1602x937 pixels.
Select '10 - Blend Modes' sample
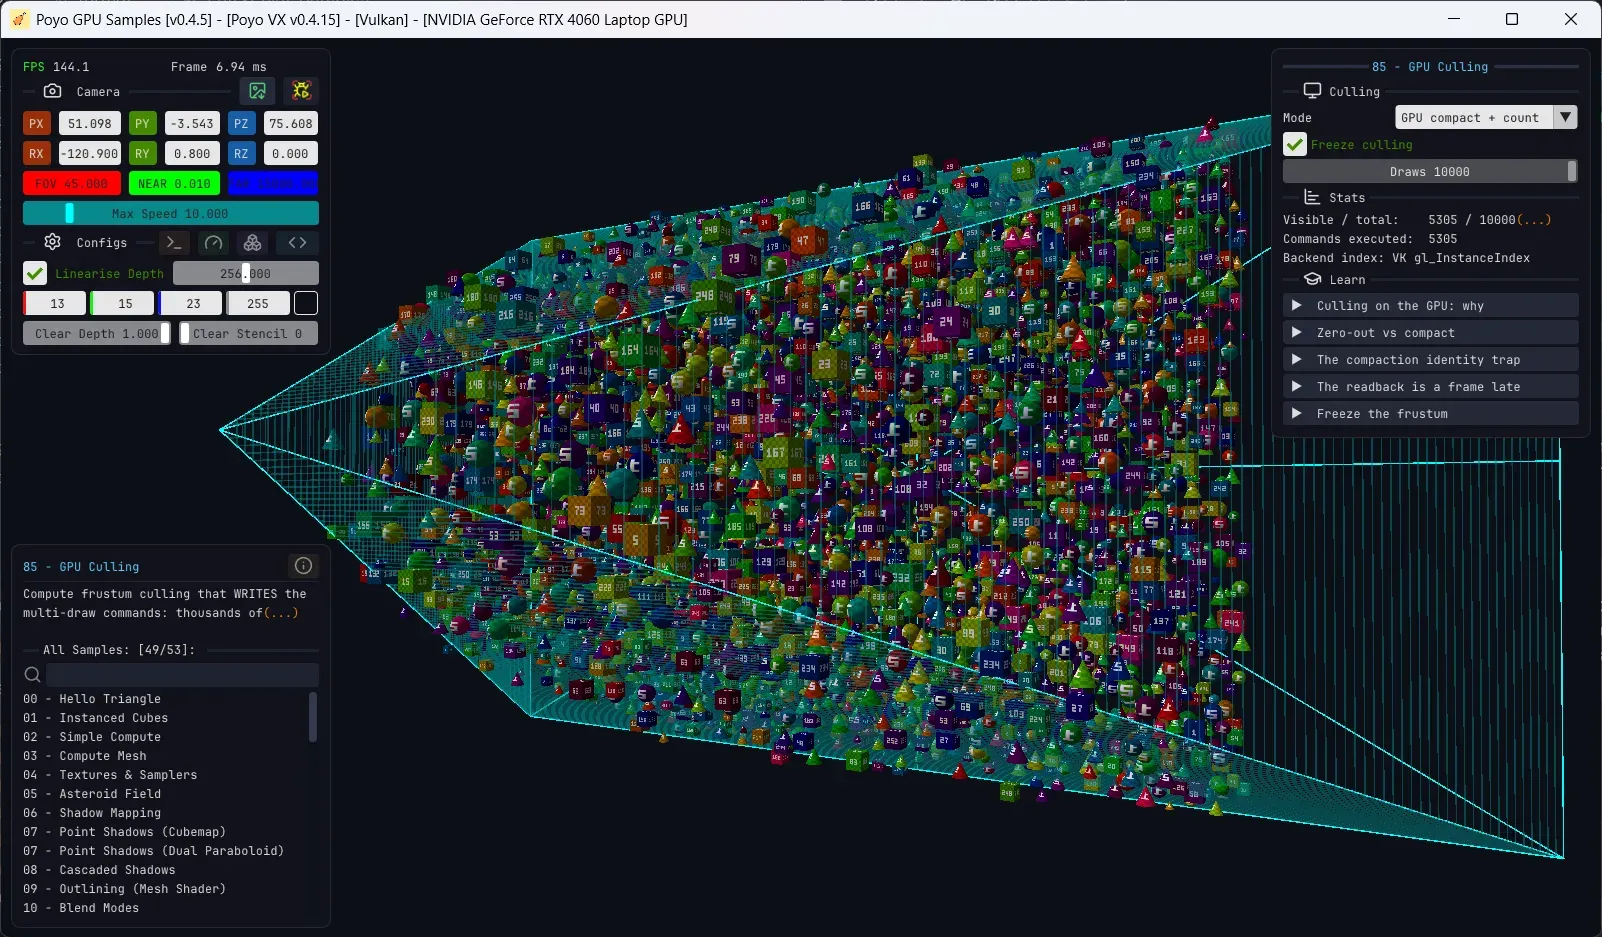81,907
